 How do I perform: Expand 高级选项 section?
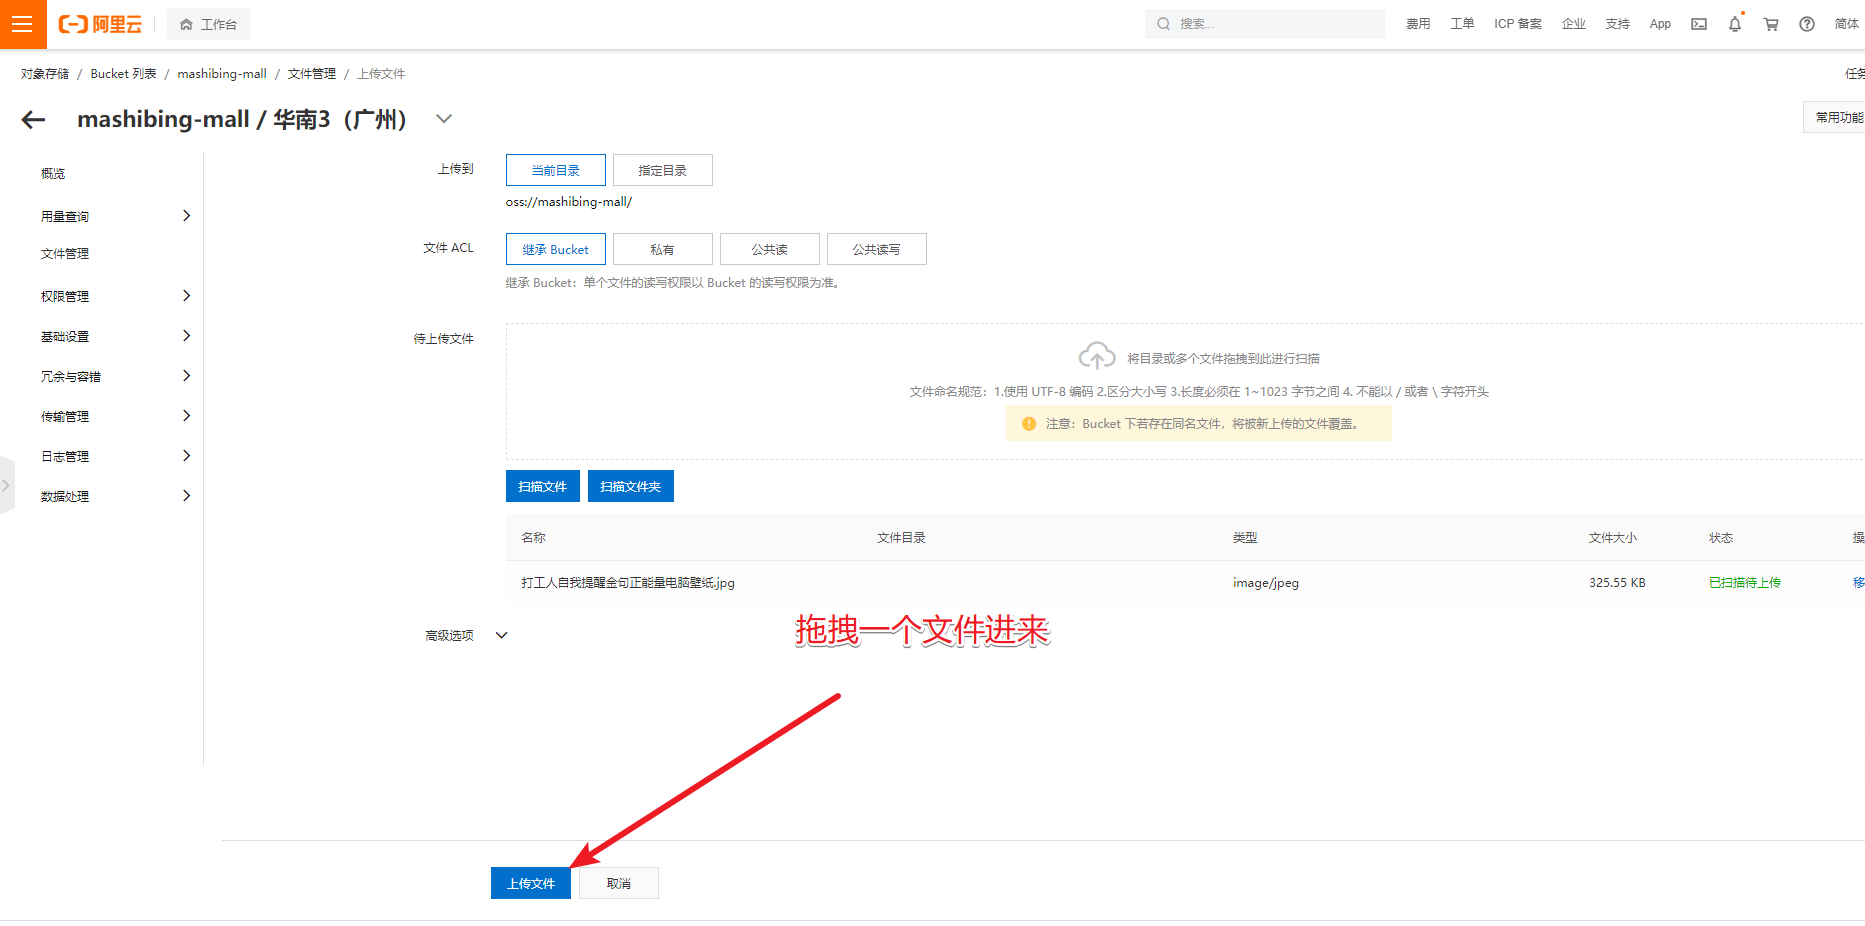click(x=502, y=635)
